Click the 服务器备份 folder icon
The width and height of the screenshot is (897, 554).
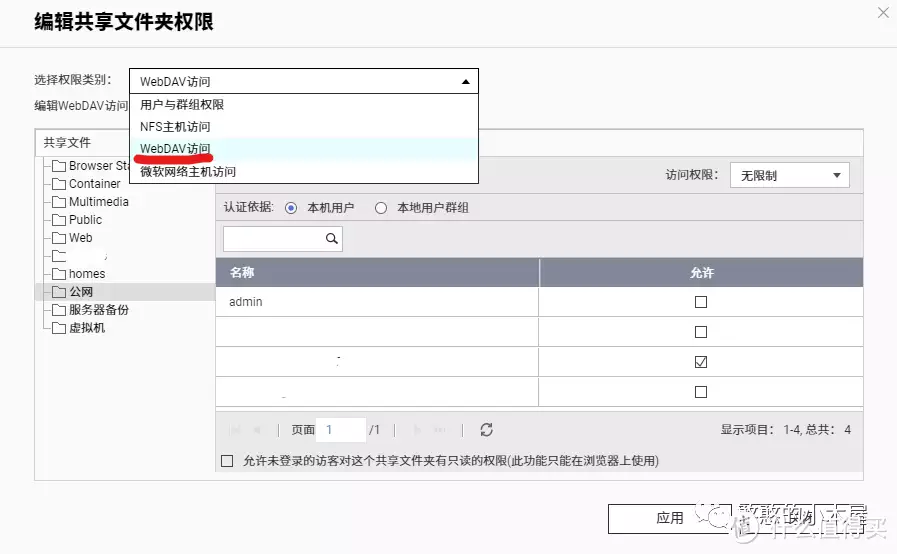click(59, 310)
